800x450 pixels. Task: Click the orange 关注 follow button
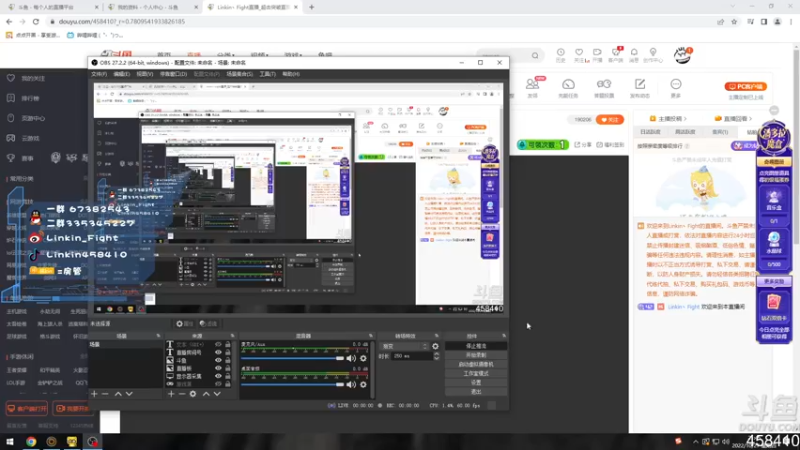tap(610, 119)
